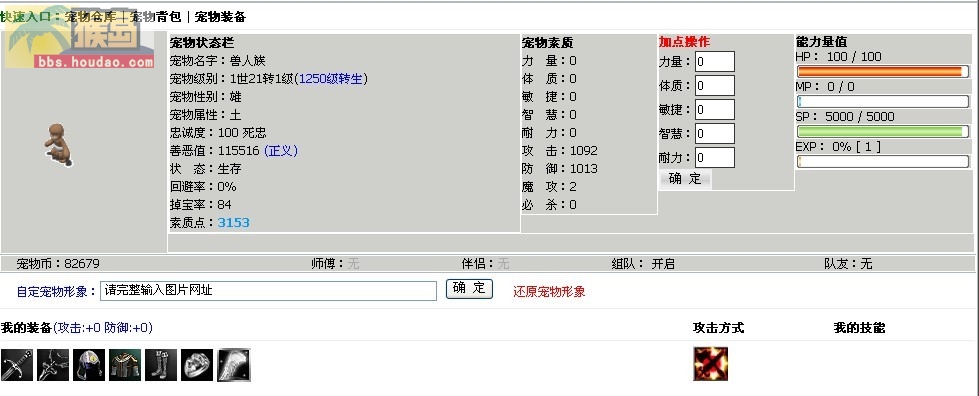The height and width of the screenshot is (396, 979).
Task: Click the attack method crossed-swords icon
Action: point(711,364)
